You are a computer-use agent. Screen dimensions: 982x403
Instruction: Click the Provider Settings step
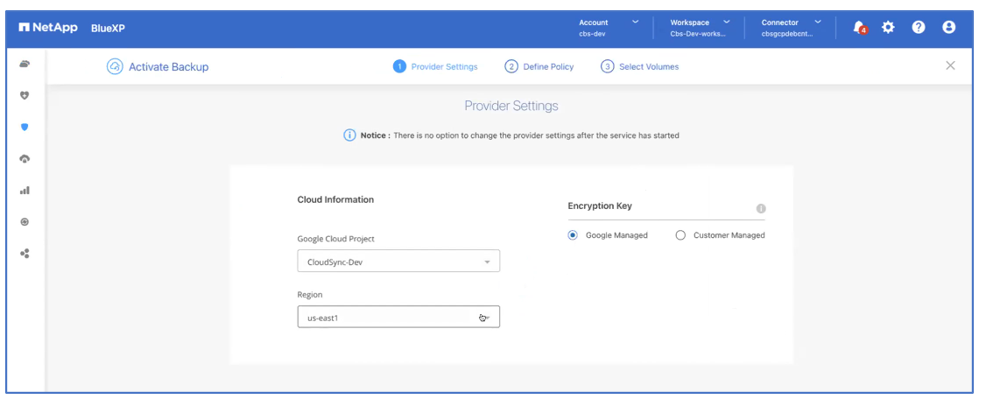[x=436, y=67]
